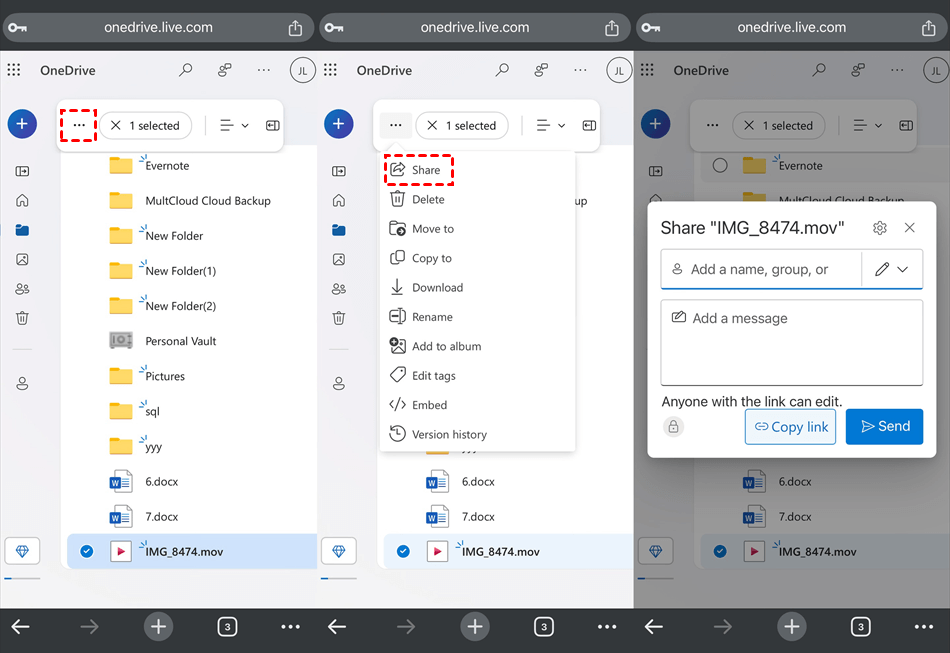Select Version history from the menu
This screenshot has height=653, width=950.
tap(449, 434)
